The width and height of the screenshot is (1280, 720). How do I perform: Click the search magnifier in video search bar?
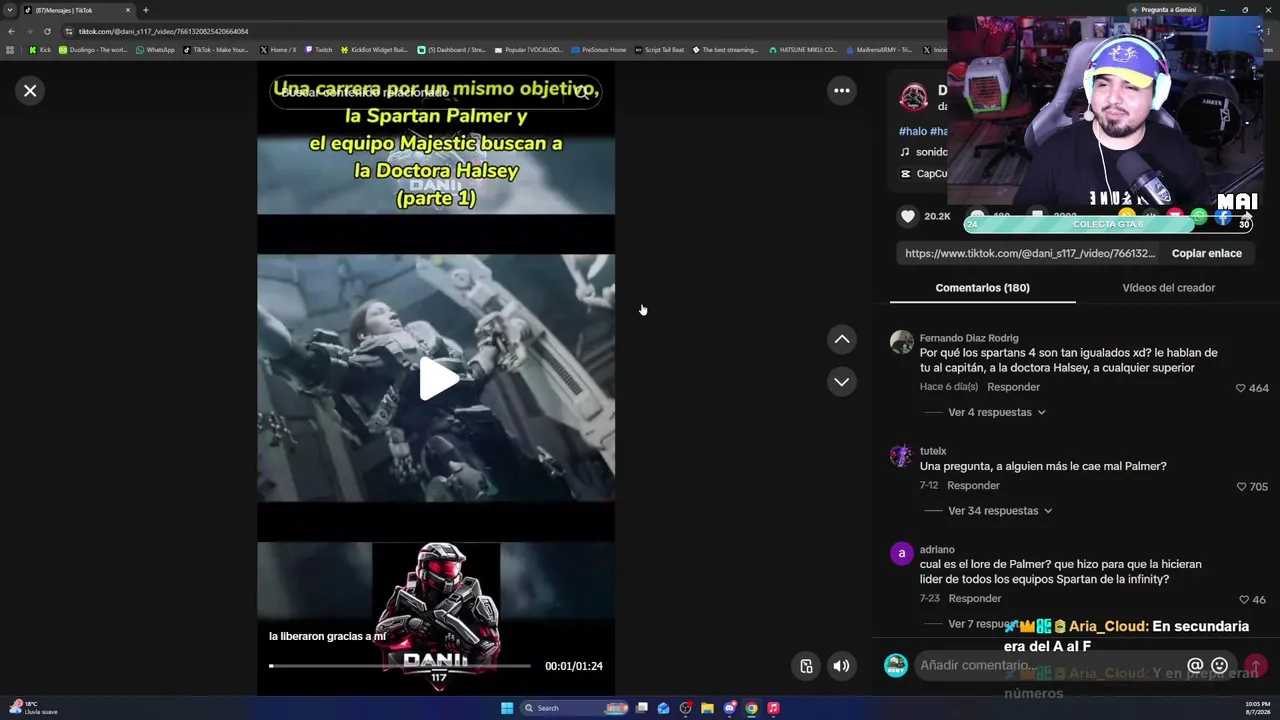pos(582,93)
